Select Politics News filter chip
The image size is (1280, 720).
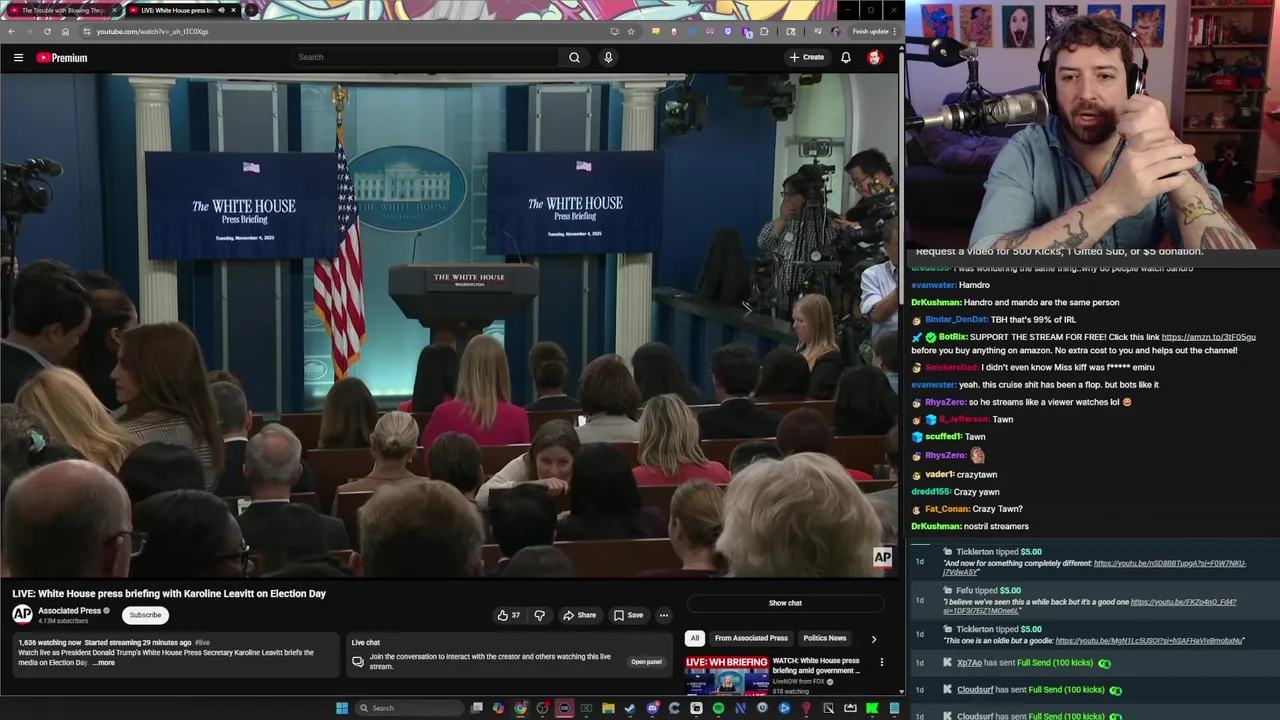[825, 638]
